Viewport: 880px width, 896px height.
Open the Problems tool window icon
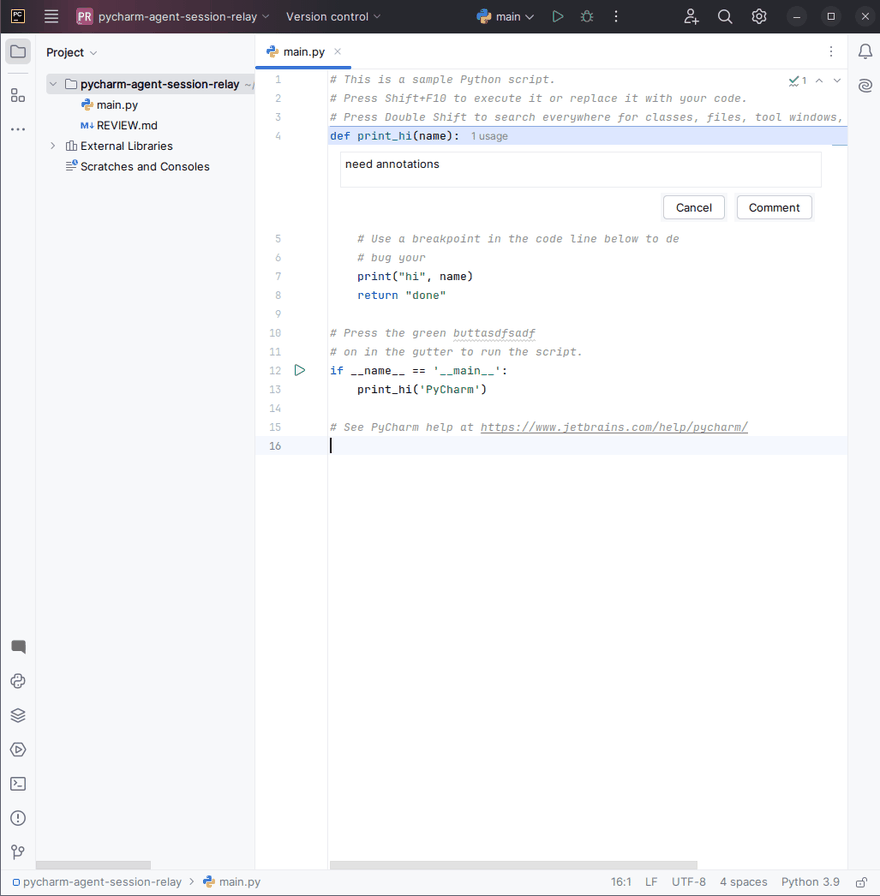pyautogui.click(x=18, y=818)
